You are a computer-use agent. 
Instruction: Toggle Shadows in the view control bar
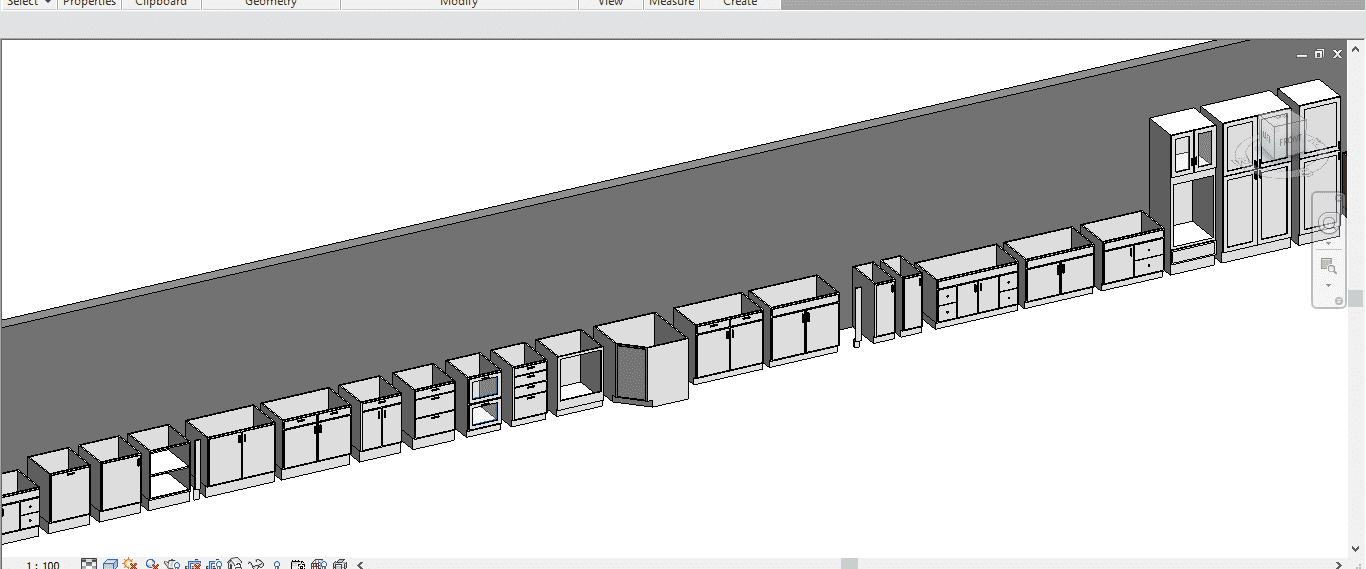pyautogui.click(x=152, y=565)
